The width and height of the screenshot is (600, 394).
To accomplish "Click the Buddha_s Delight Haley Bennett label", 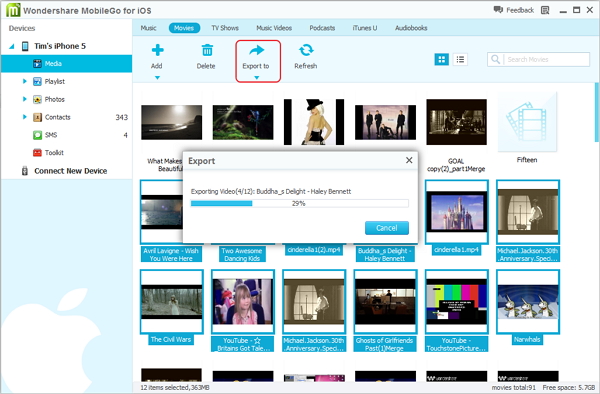I will pyautogui.click(x=384, y=255).
